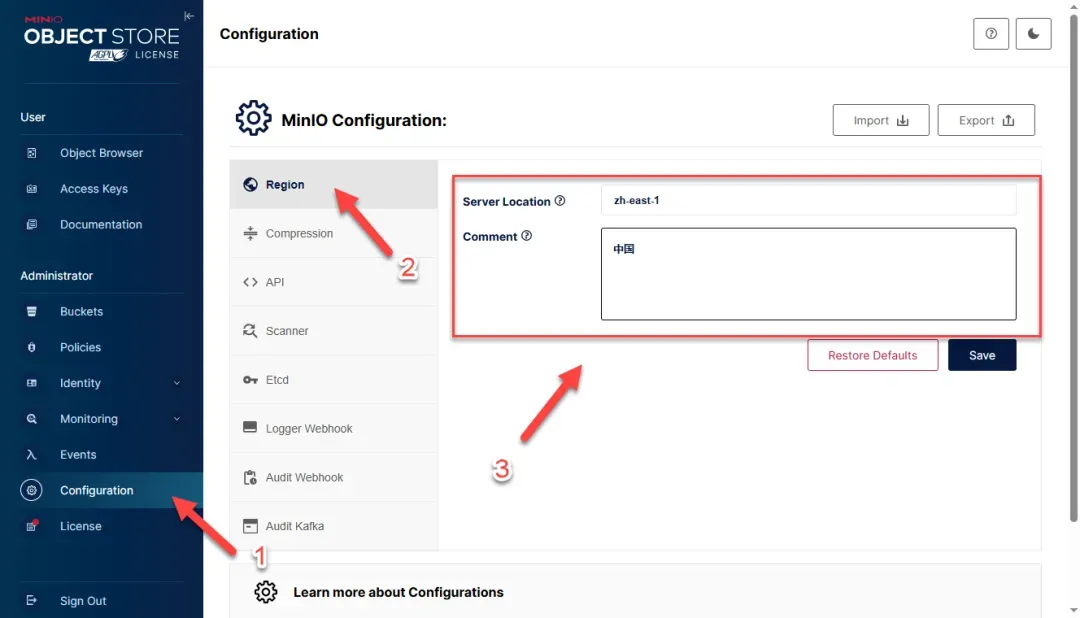Viewport: 1080px width, 618px height.
Task: Click the Object Browser sidebar icon
Action: point(32,153)
